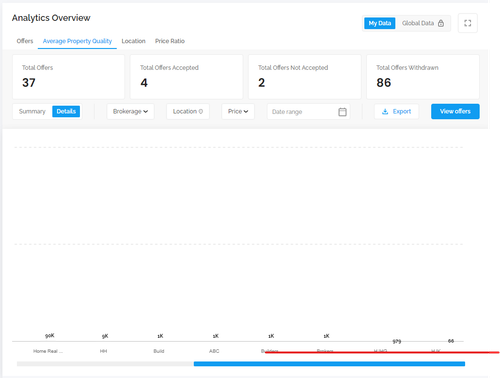
Task: Click the Total Offers Accepted card
Action: (x=186, y=77)
